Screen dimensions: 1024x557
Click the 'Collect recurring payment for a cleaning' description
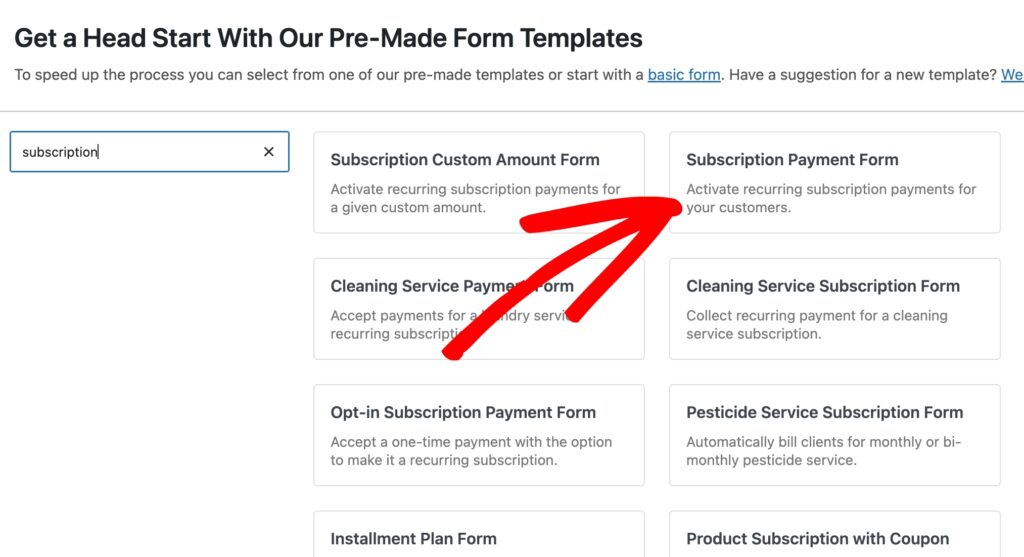pos(816,325)
